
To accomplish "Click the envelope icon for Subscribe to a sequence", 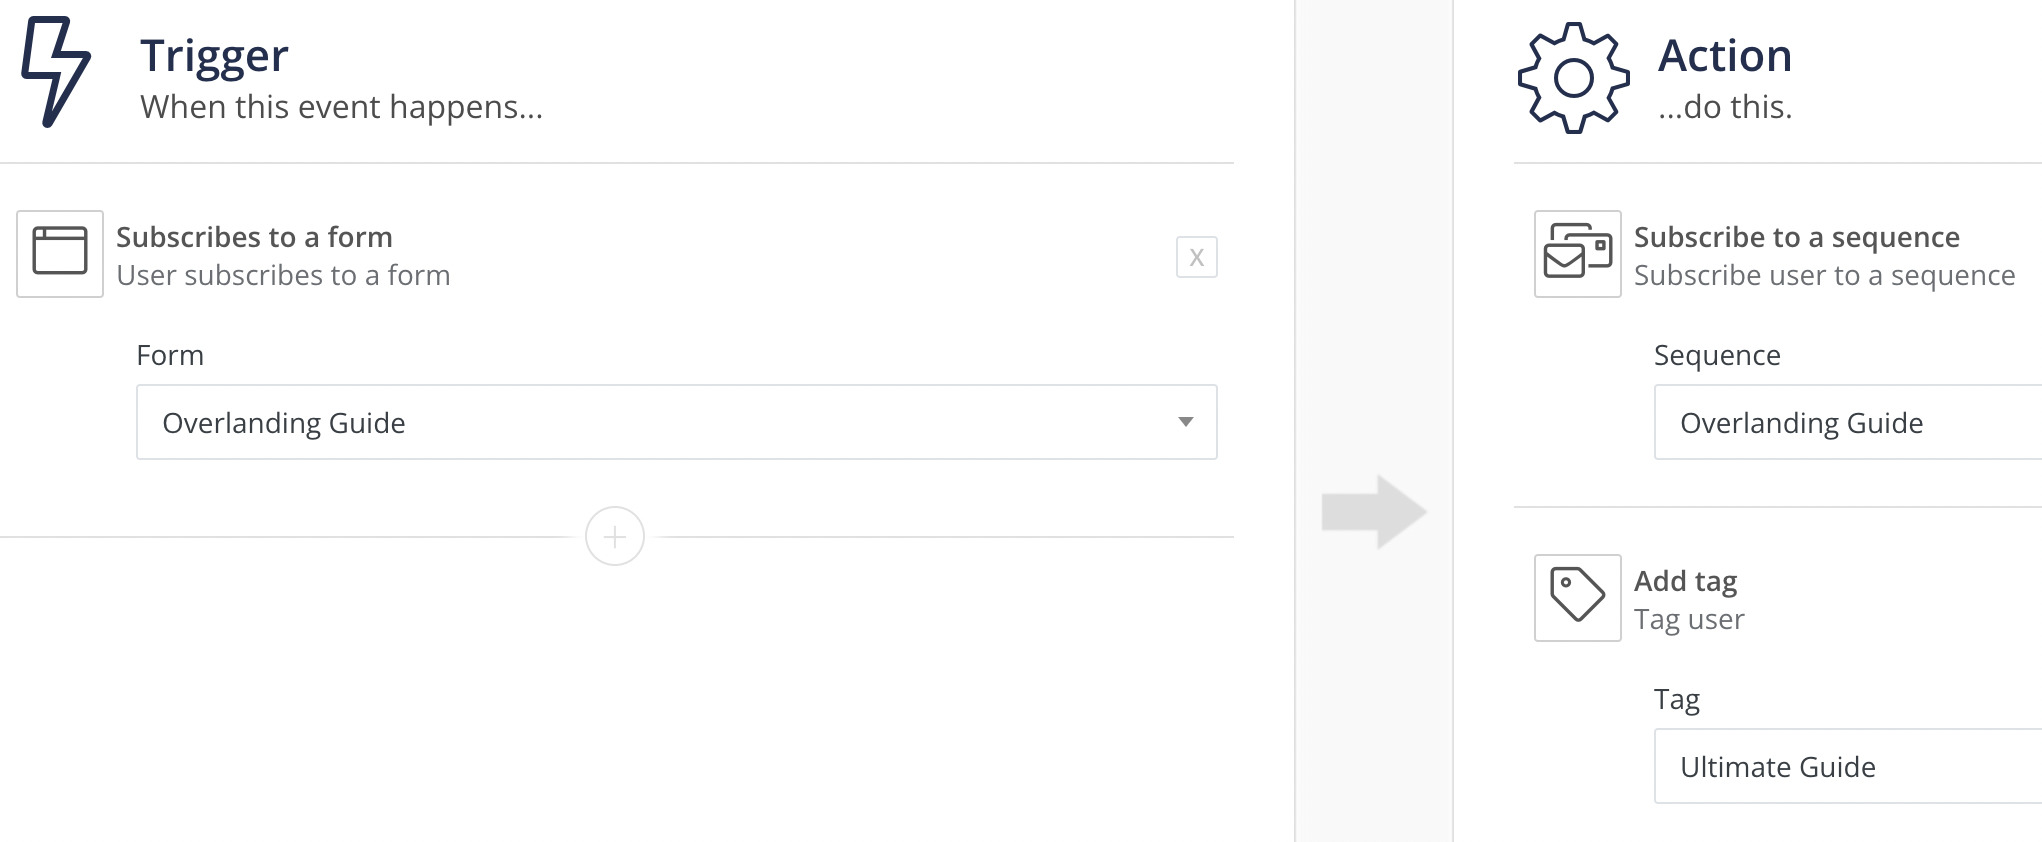I will (x=1577, y=254).
